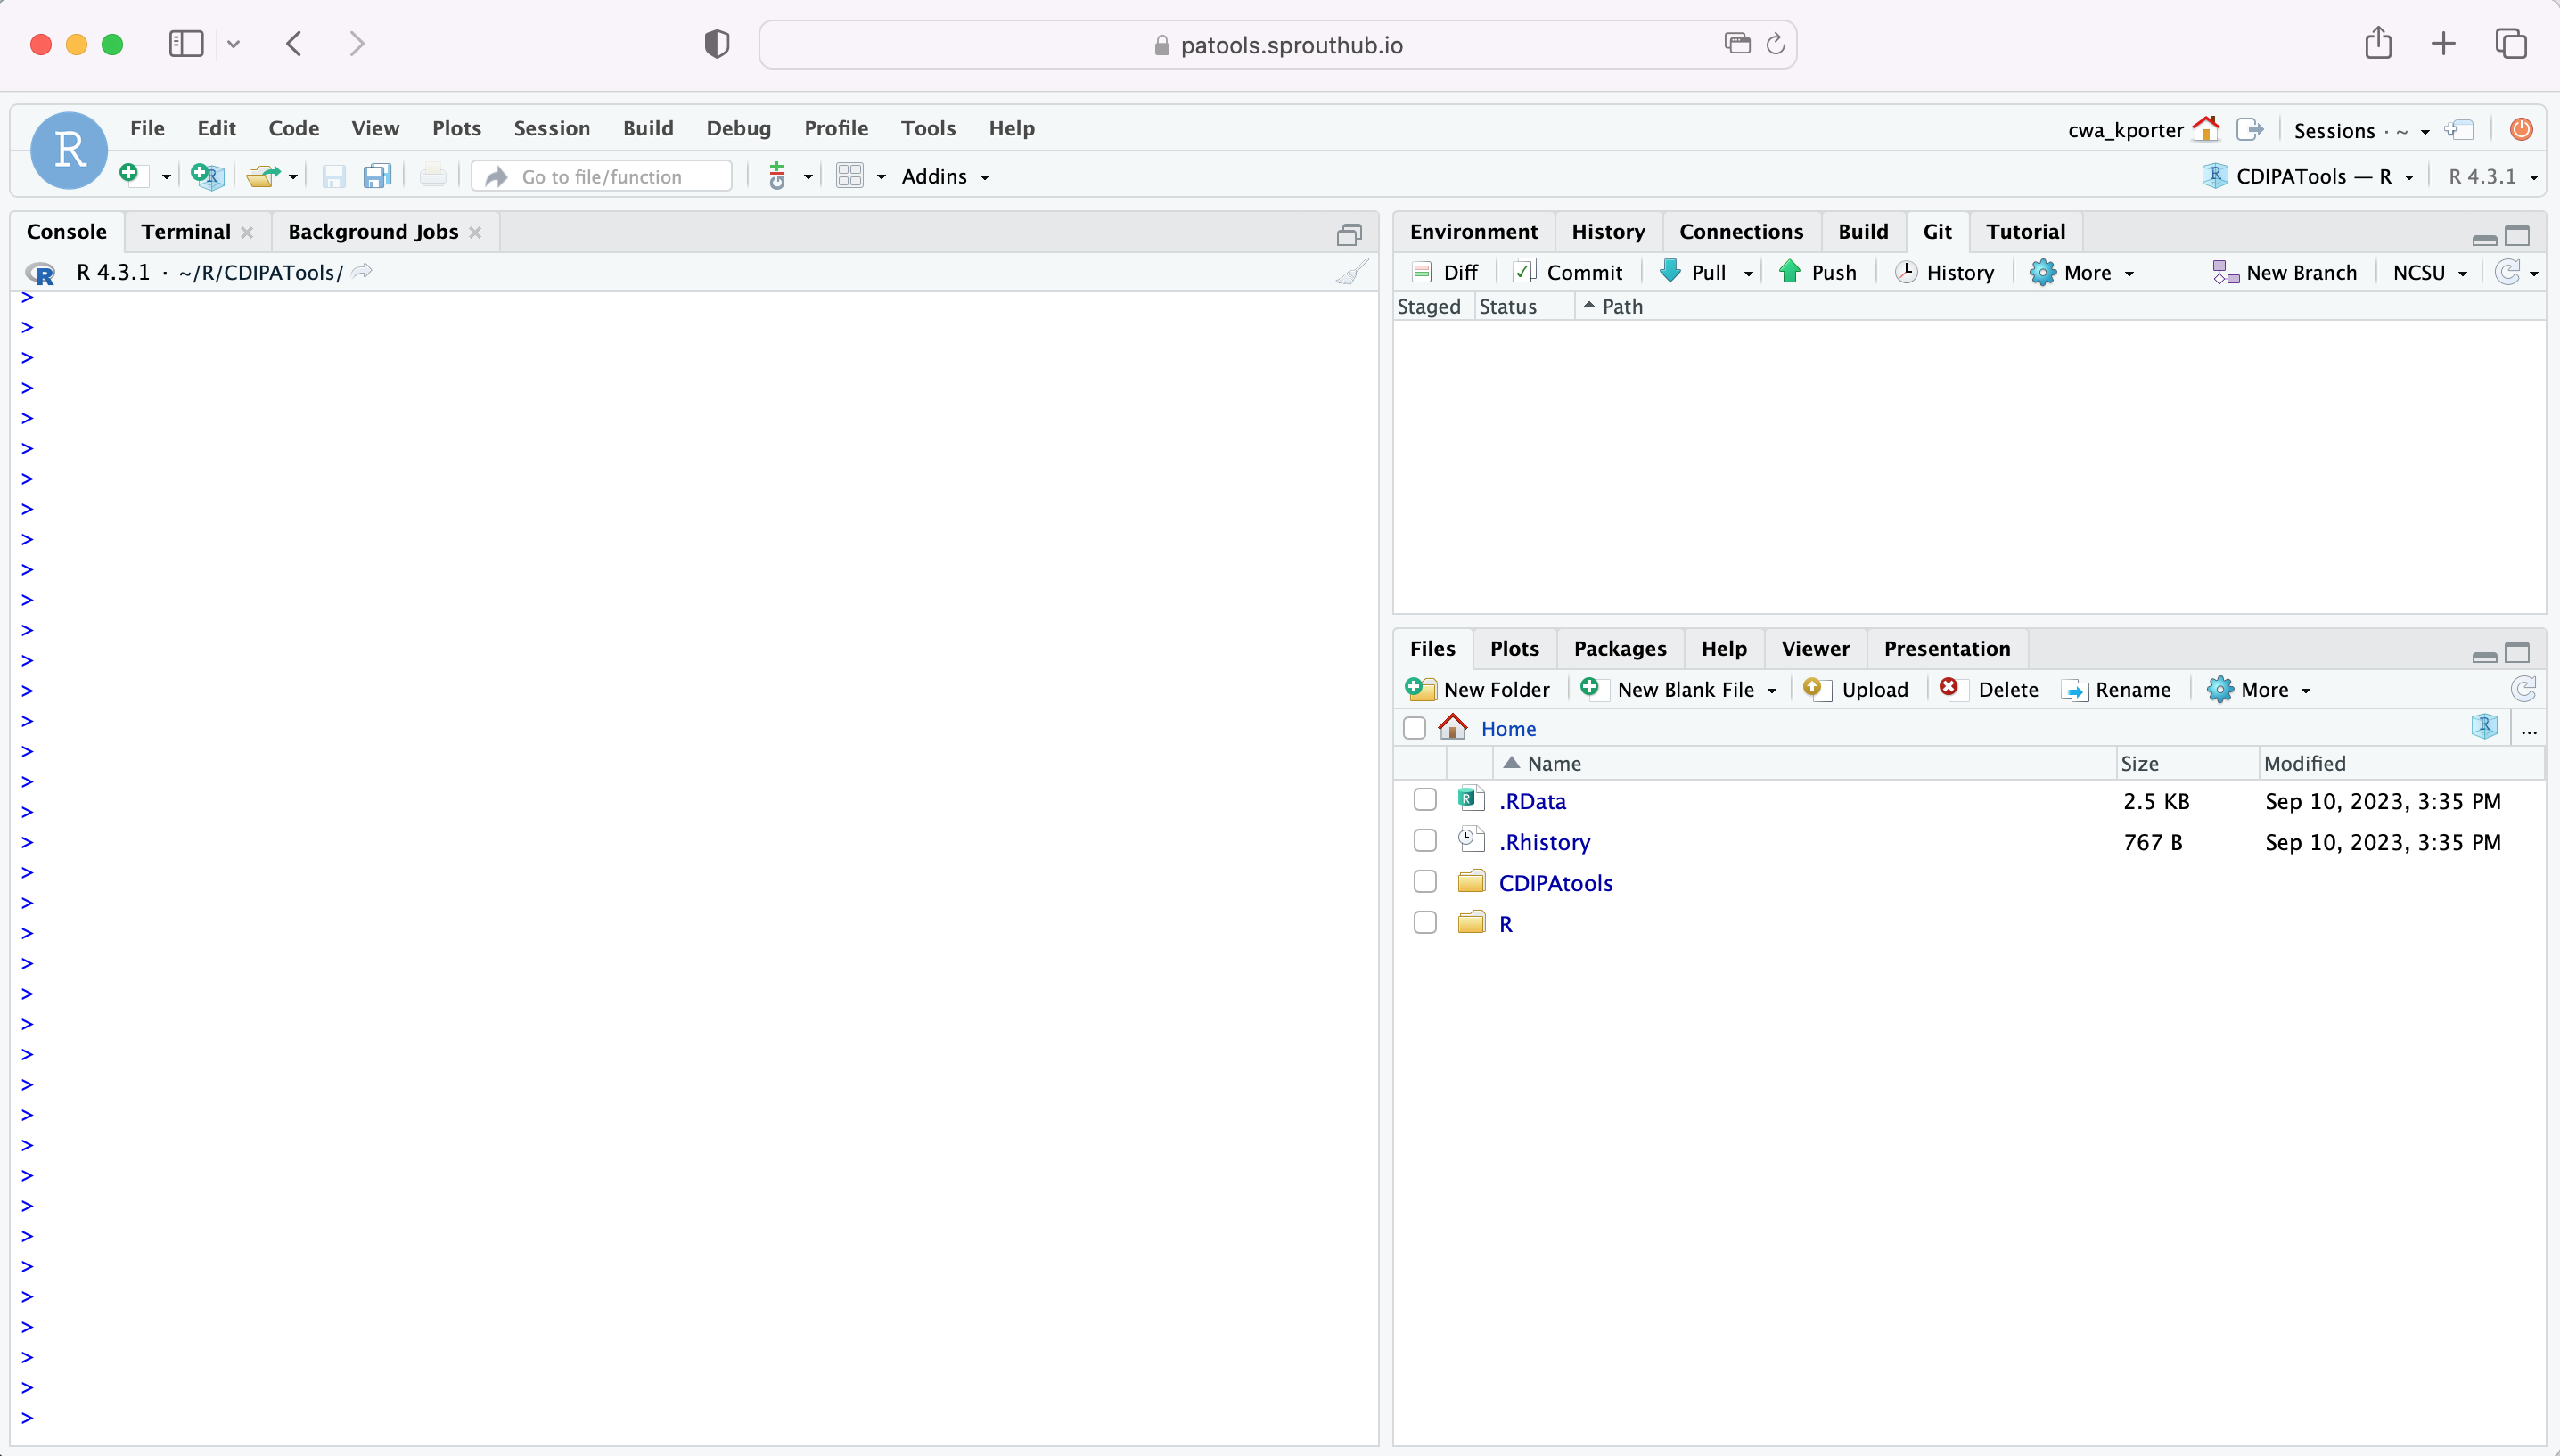Click the Diff button

click(x=1445, y=272)
